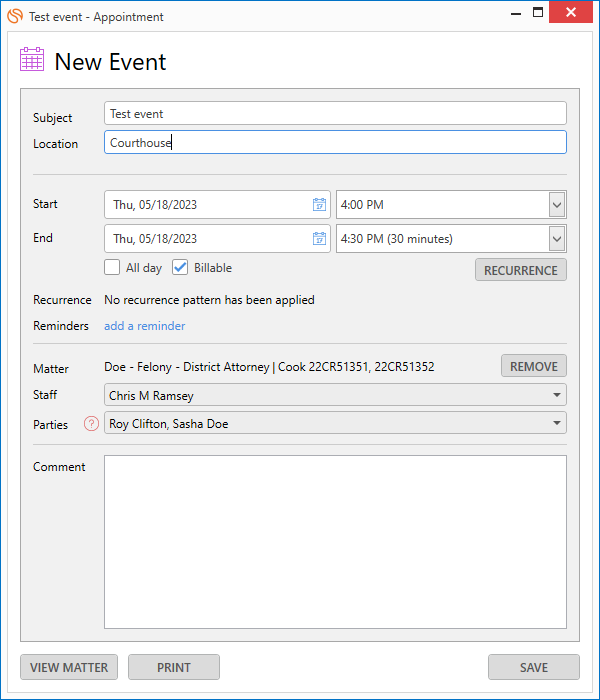Expand the Start time 4:00 PM dropdown
This screenshot has height=700, width=600.
[x=557, y=205]
